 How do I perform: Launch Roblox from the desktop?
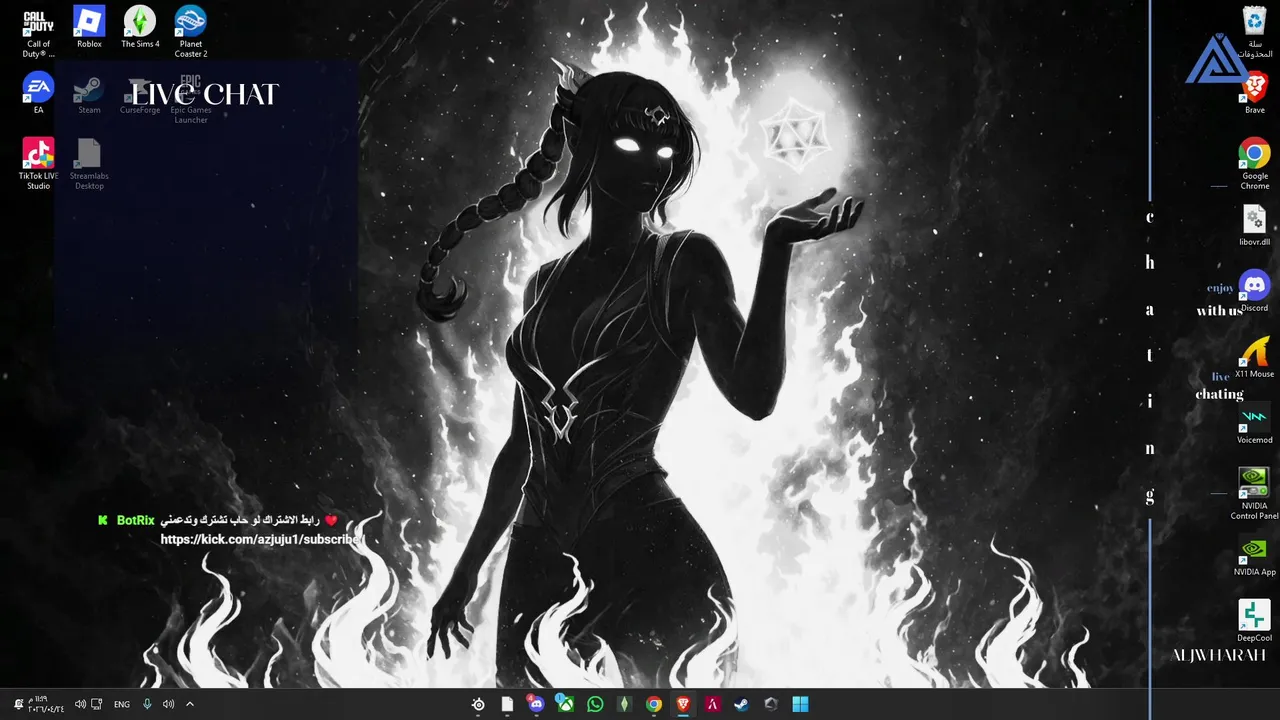[89, 28]
